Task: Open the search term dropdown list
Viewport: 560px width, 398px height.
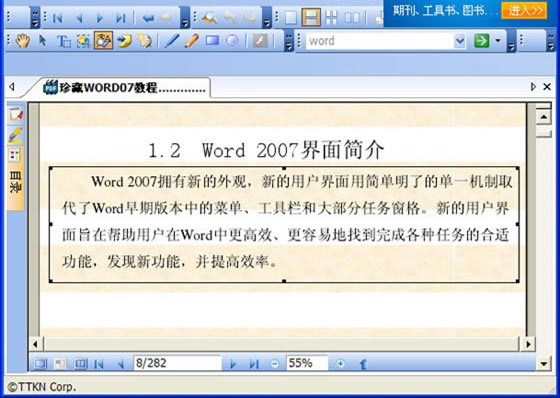Action: [x=460, y=41]
